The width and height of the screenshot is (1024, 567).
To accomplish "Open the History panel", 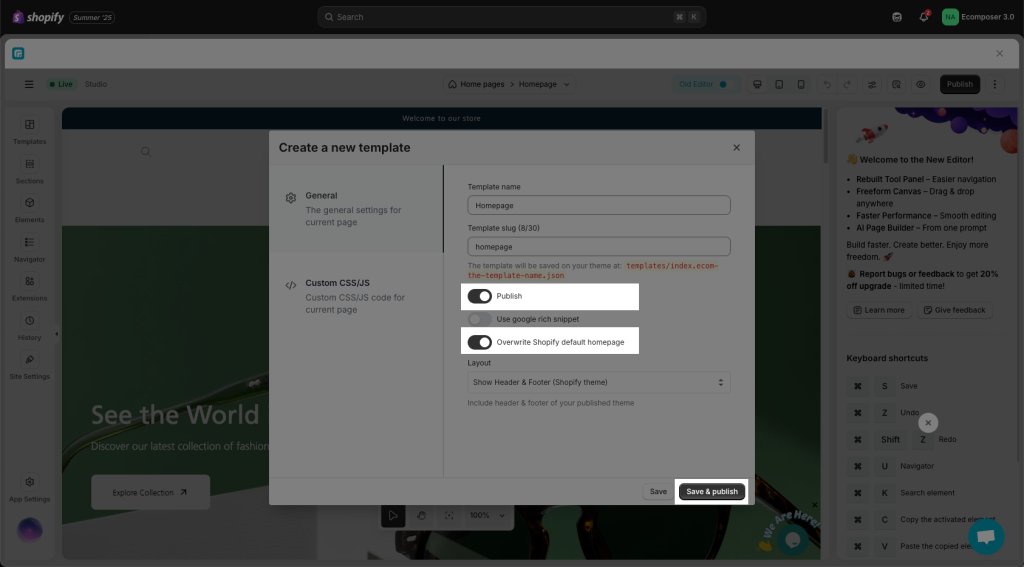I will click(29, 327).
